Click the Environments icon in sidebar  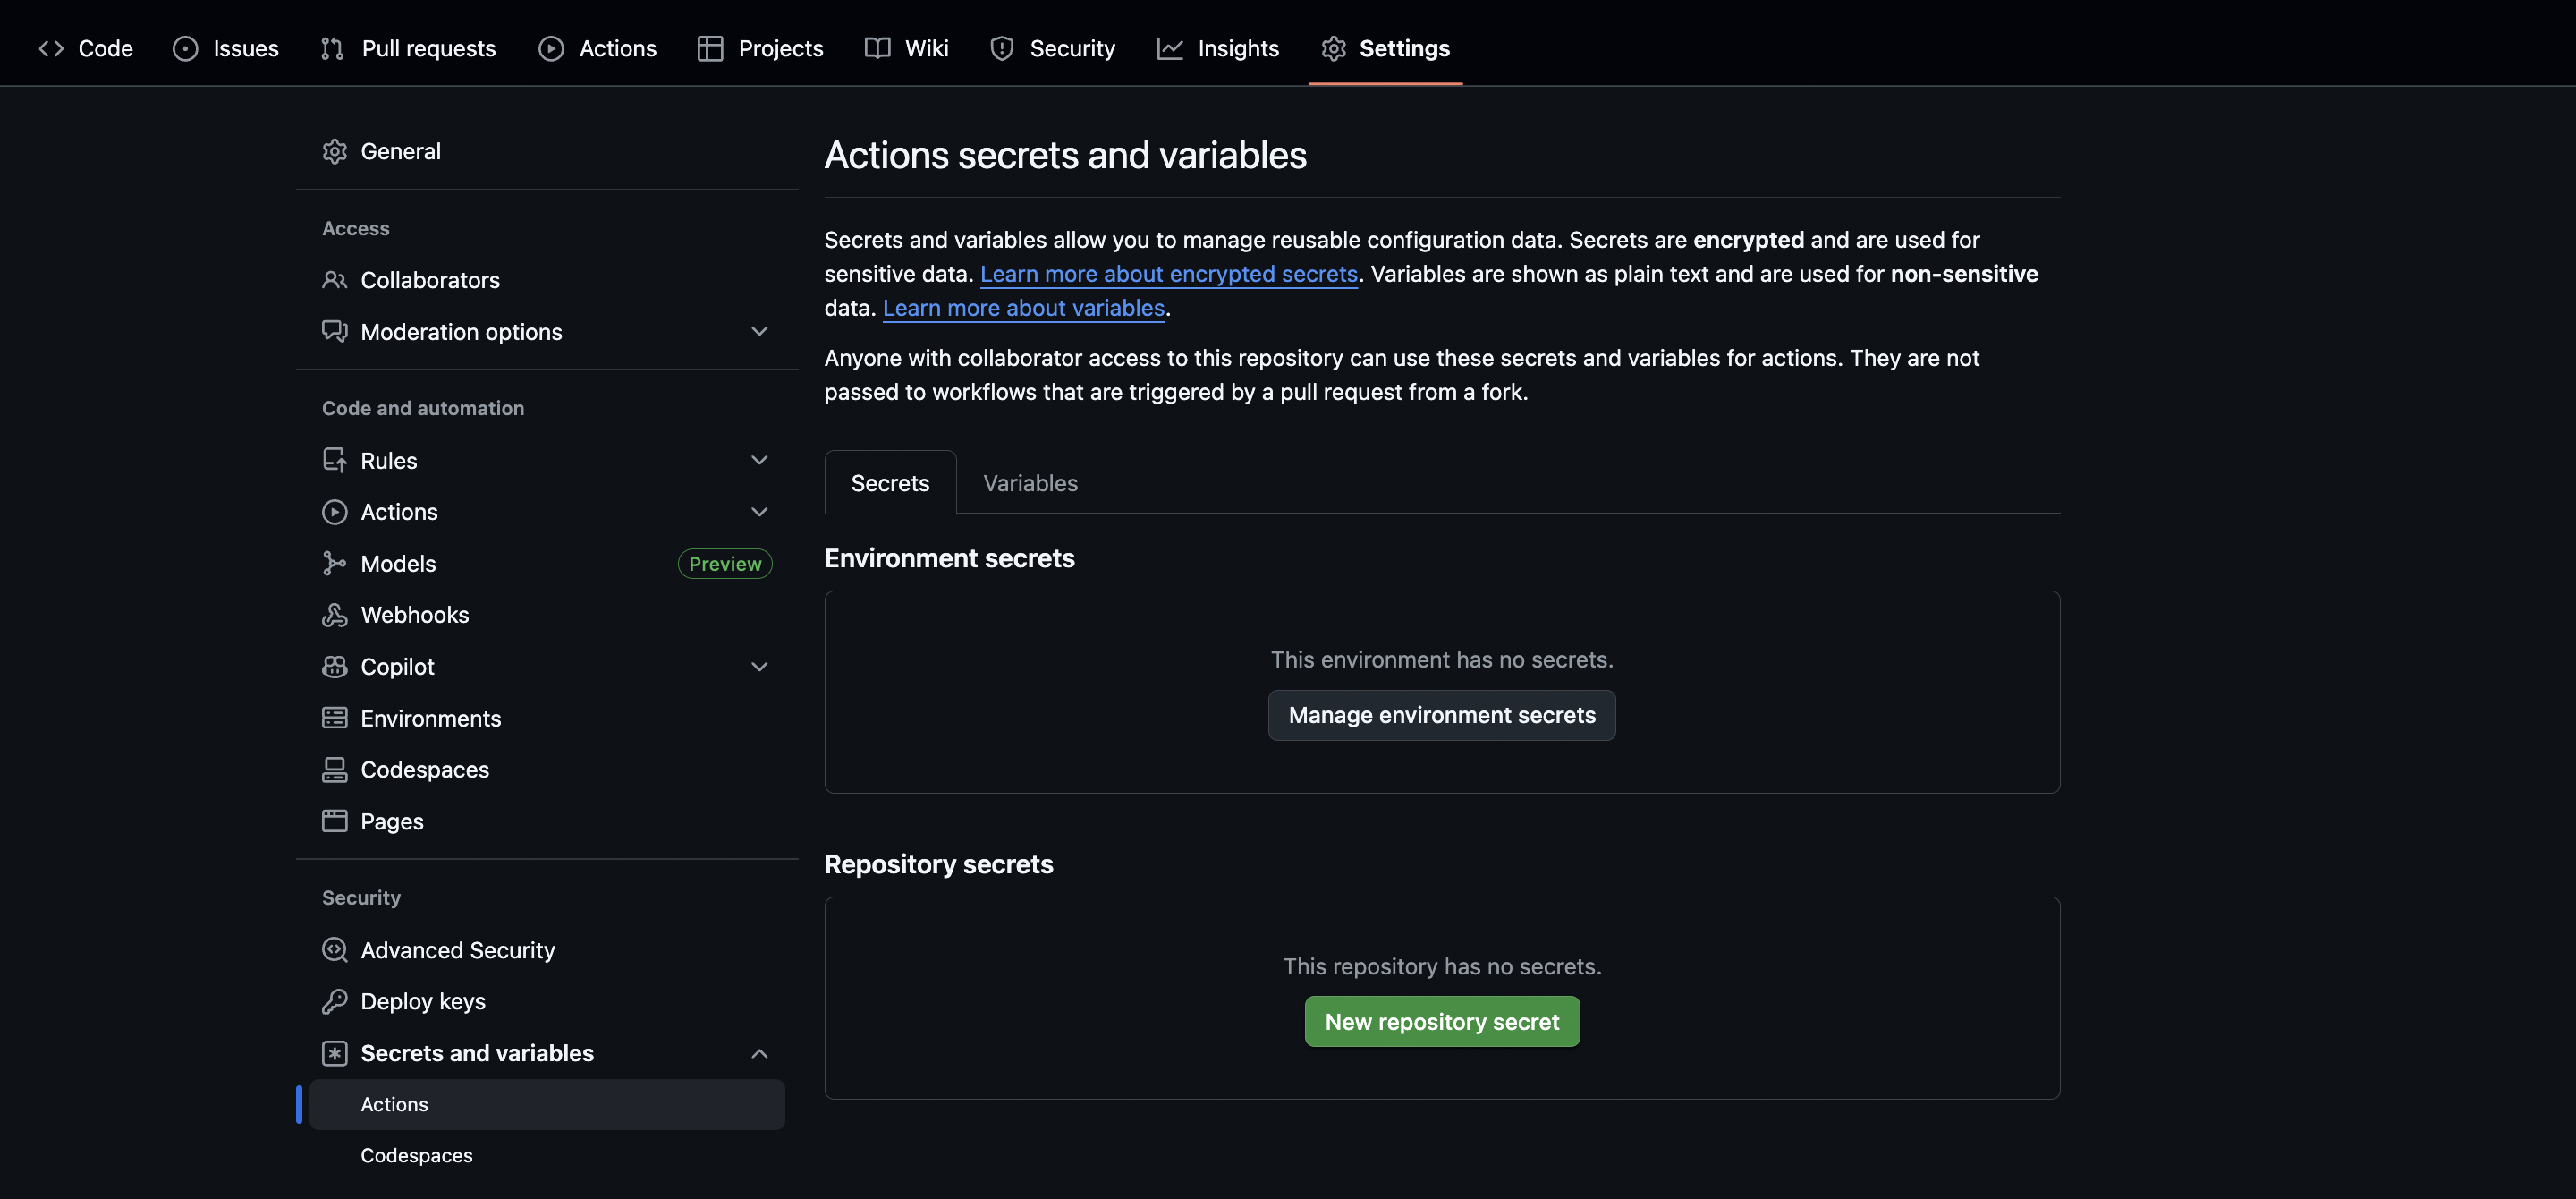(334, 718)
